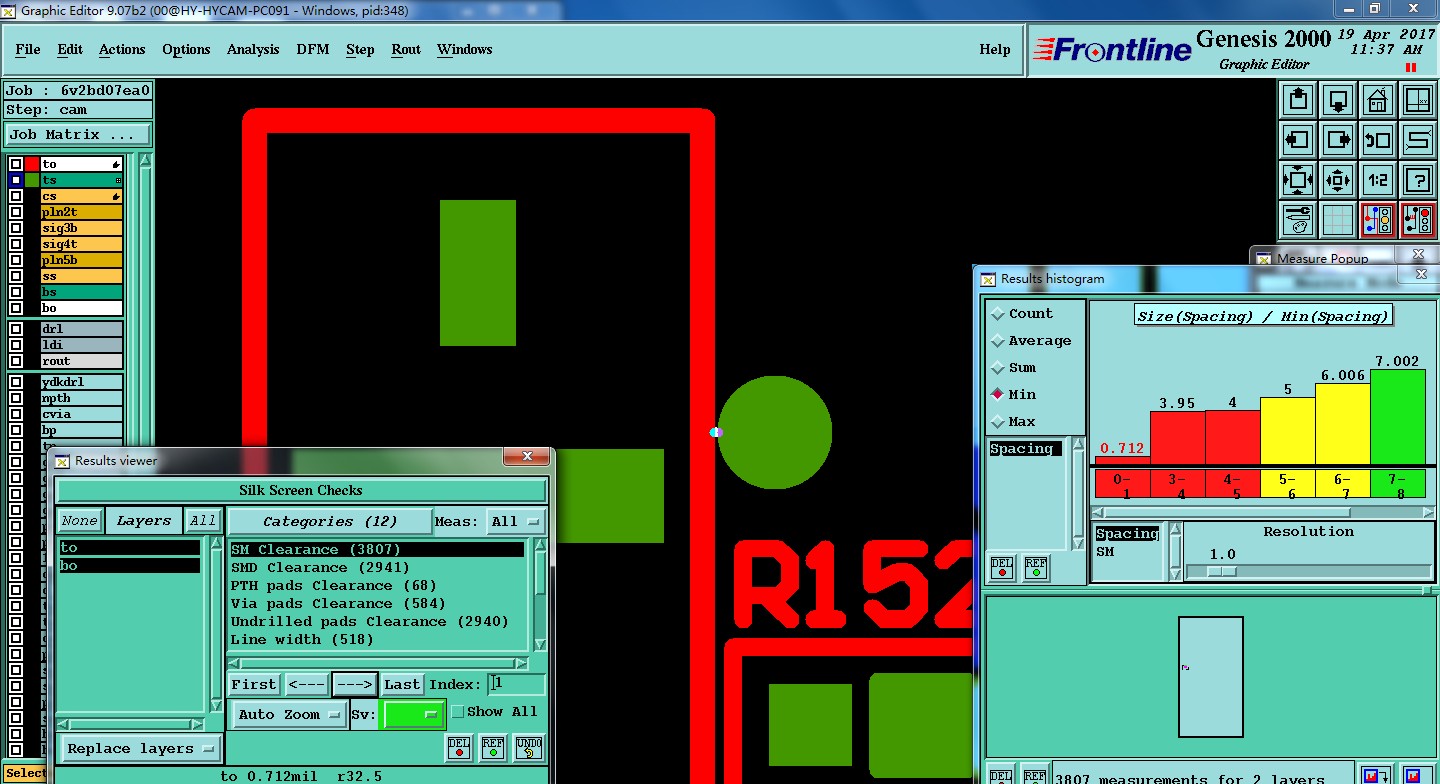1440x784 pixels.
Task: Open the Edit menu
Action: (x=70, y=49)
